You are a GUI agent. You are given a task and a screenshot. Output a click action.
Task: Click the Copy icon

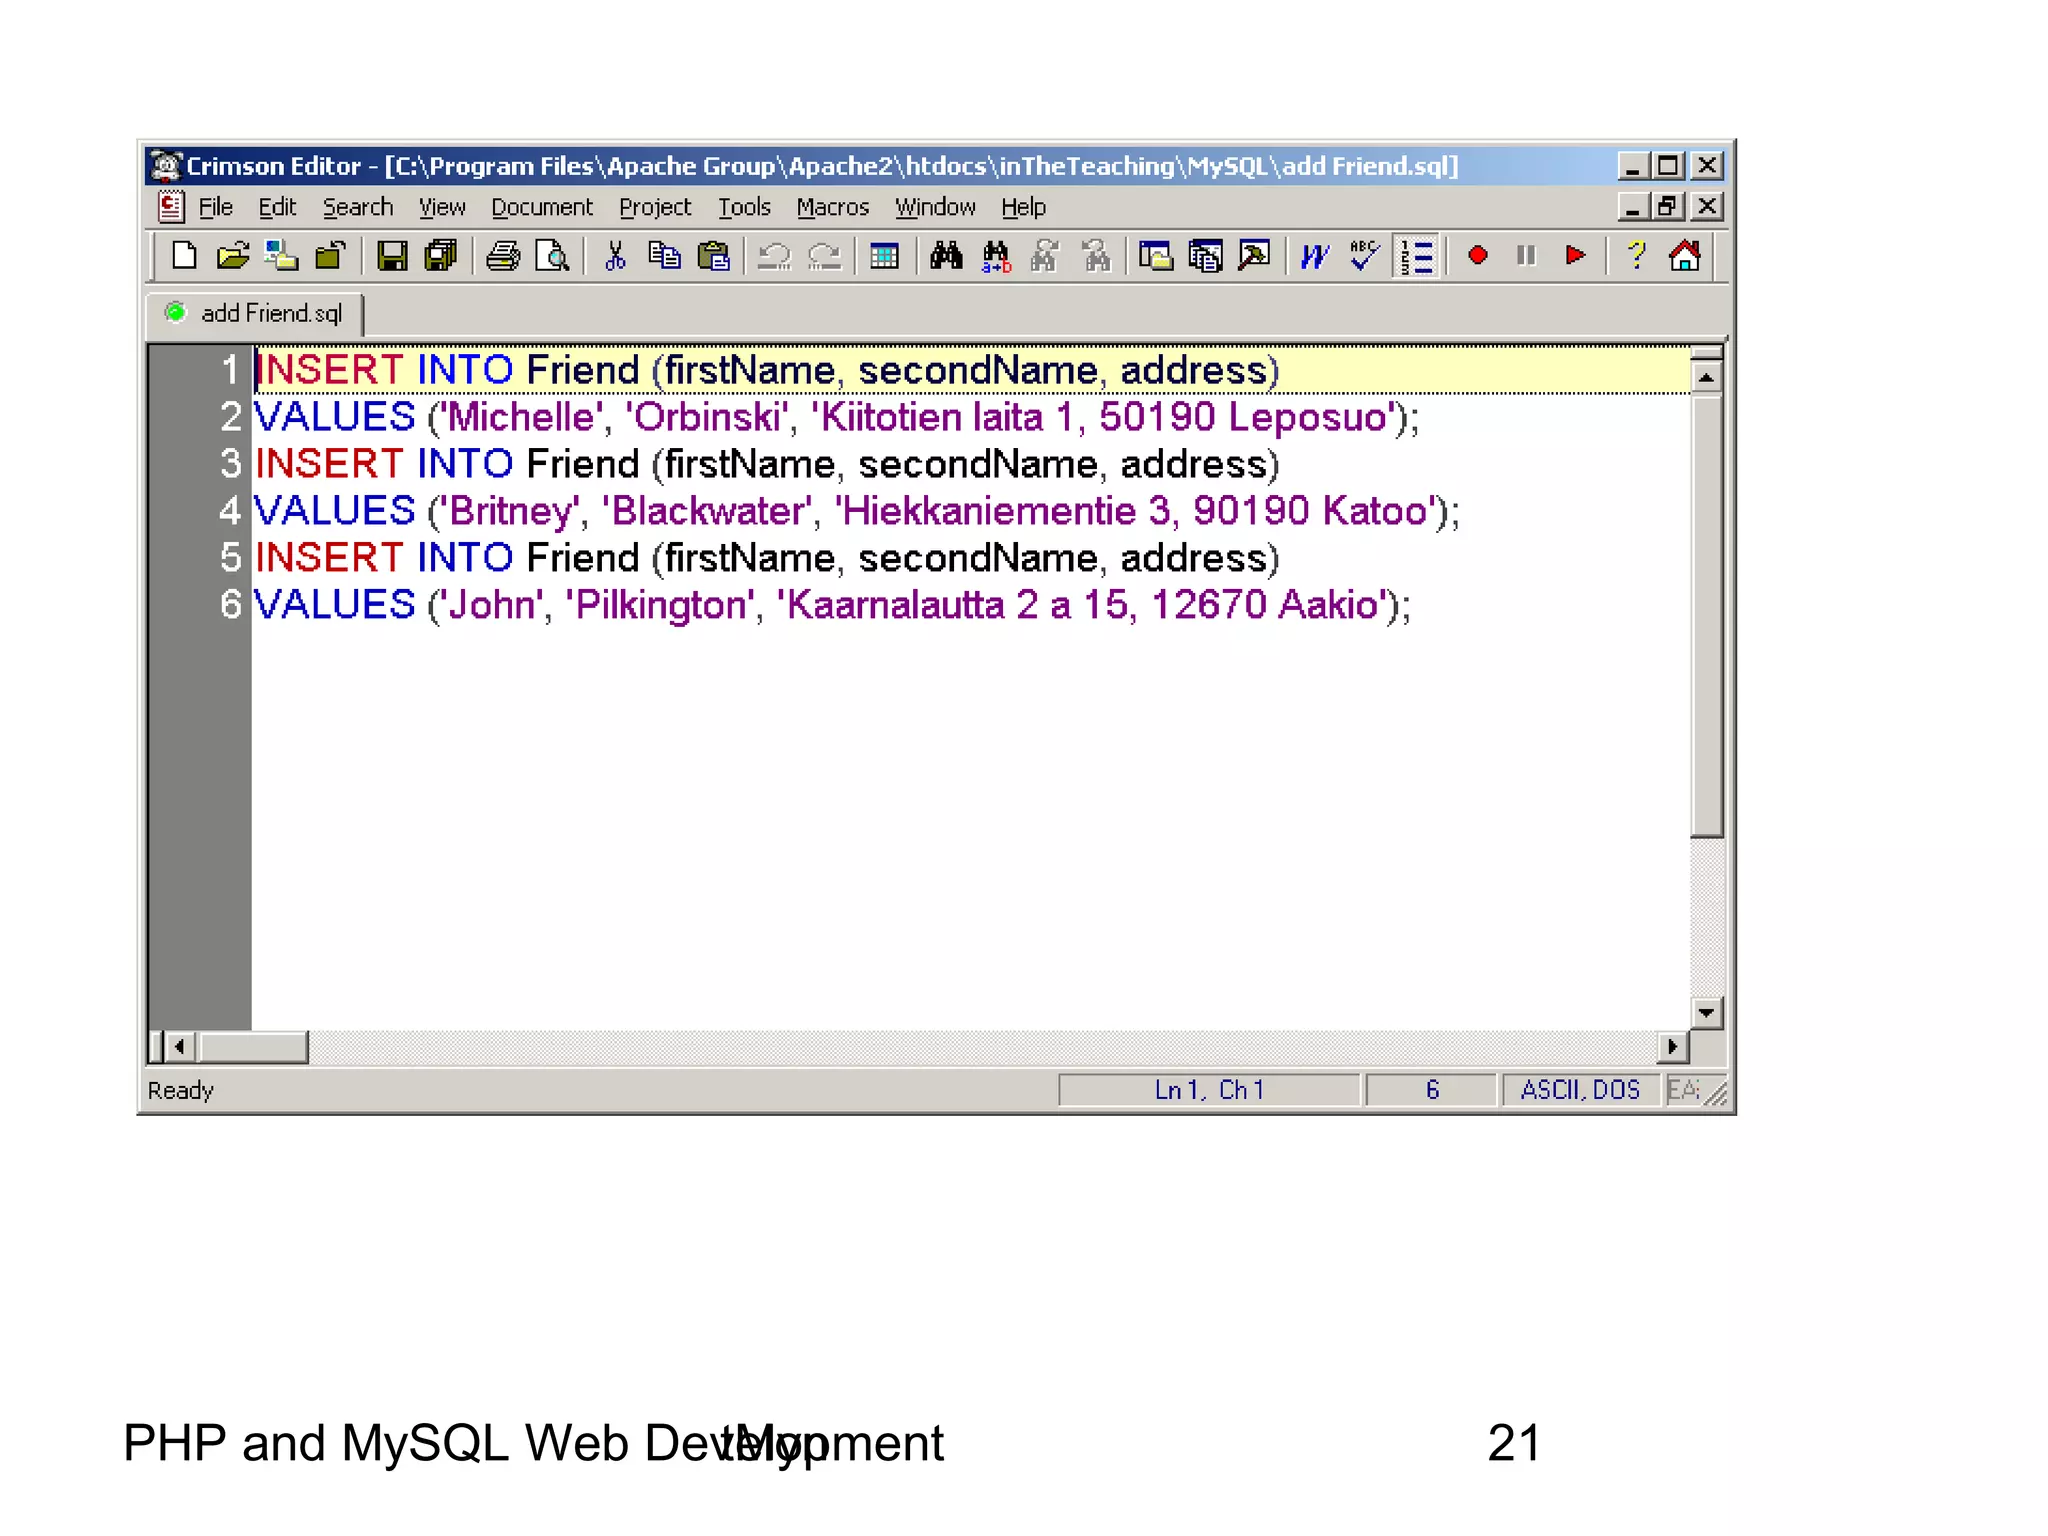(x=664, y=256)
